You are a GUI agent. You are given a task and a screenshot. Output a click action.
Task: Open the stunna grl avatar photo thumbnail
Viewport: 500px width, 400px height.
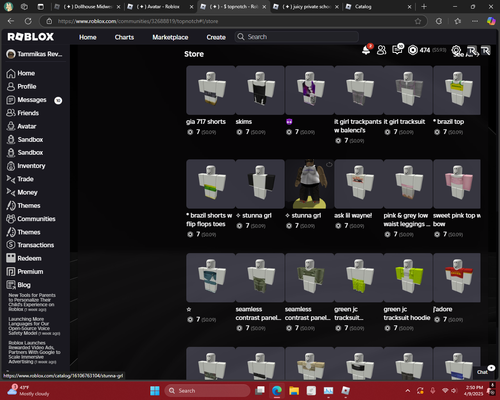(x=310, y=184)
